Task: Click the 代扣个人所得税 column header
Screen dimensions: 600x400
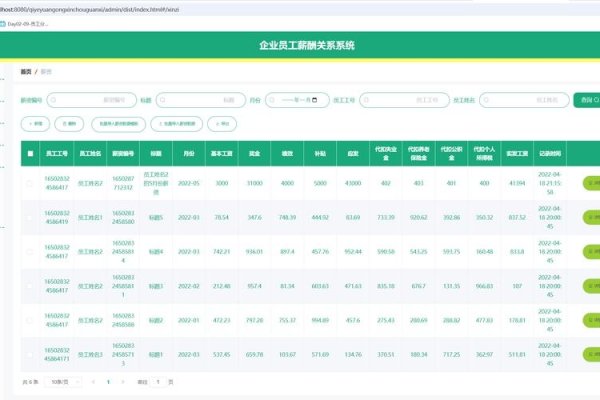Action: (484, 153)
